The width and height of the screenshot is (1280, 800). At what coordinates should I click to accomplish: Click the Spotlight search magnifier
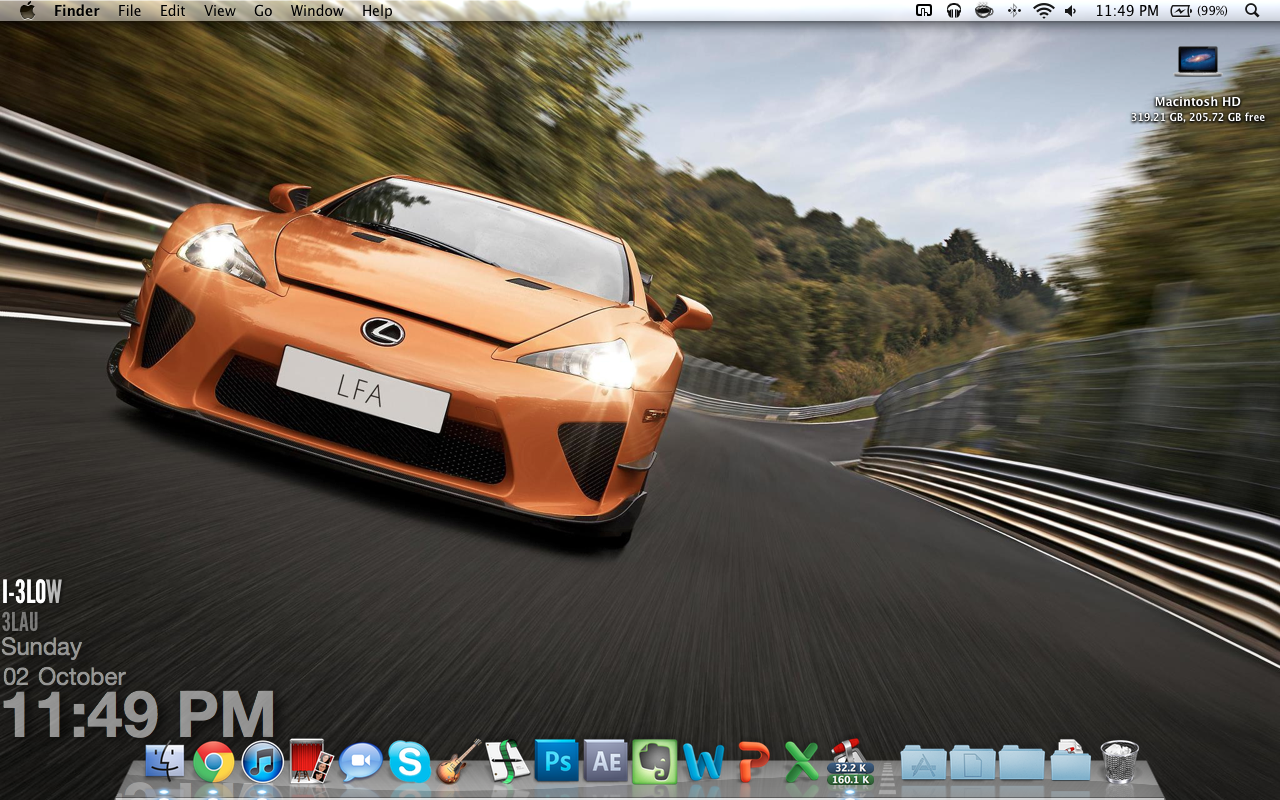[1252, 11]
